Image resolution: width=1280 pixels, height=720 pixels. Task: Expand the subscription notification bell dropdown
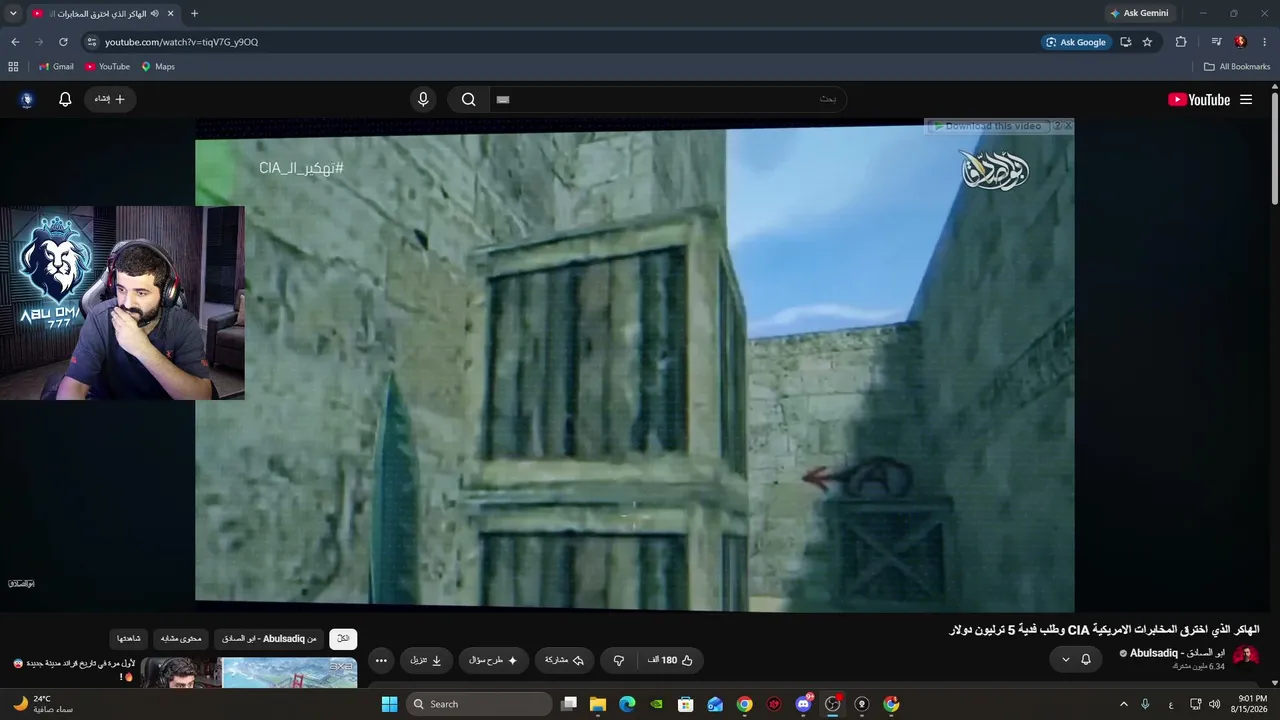pos(1076,659)
